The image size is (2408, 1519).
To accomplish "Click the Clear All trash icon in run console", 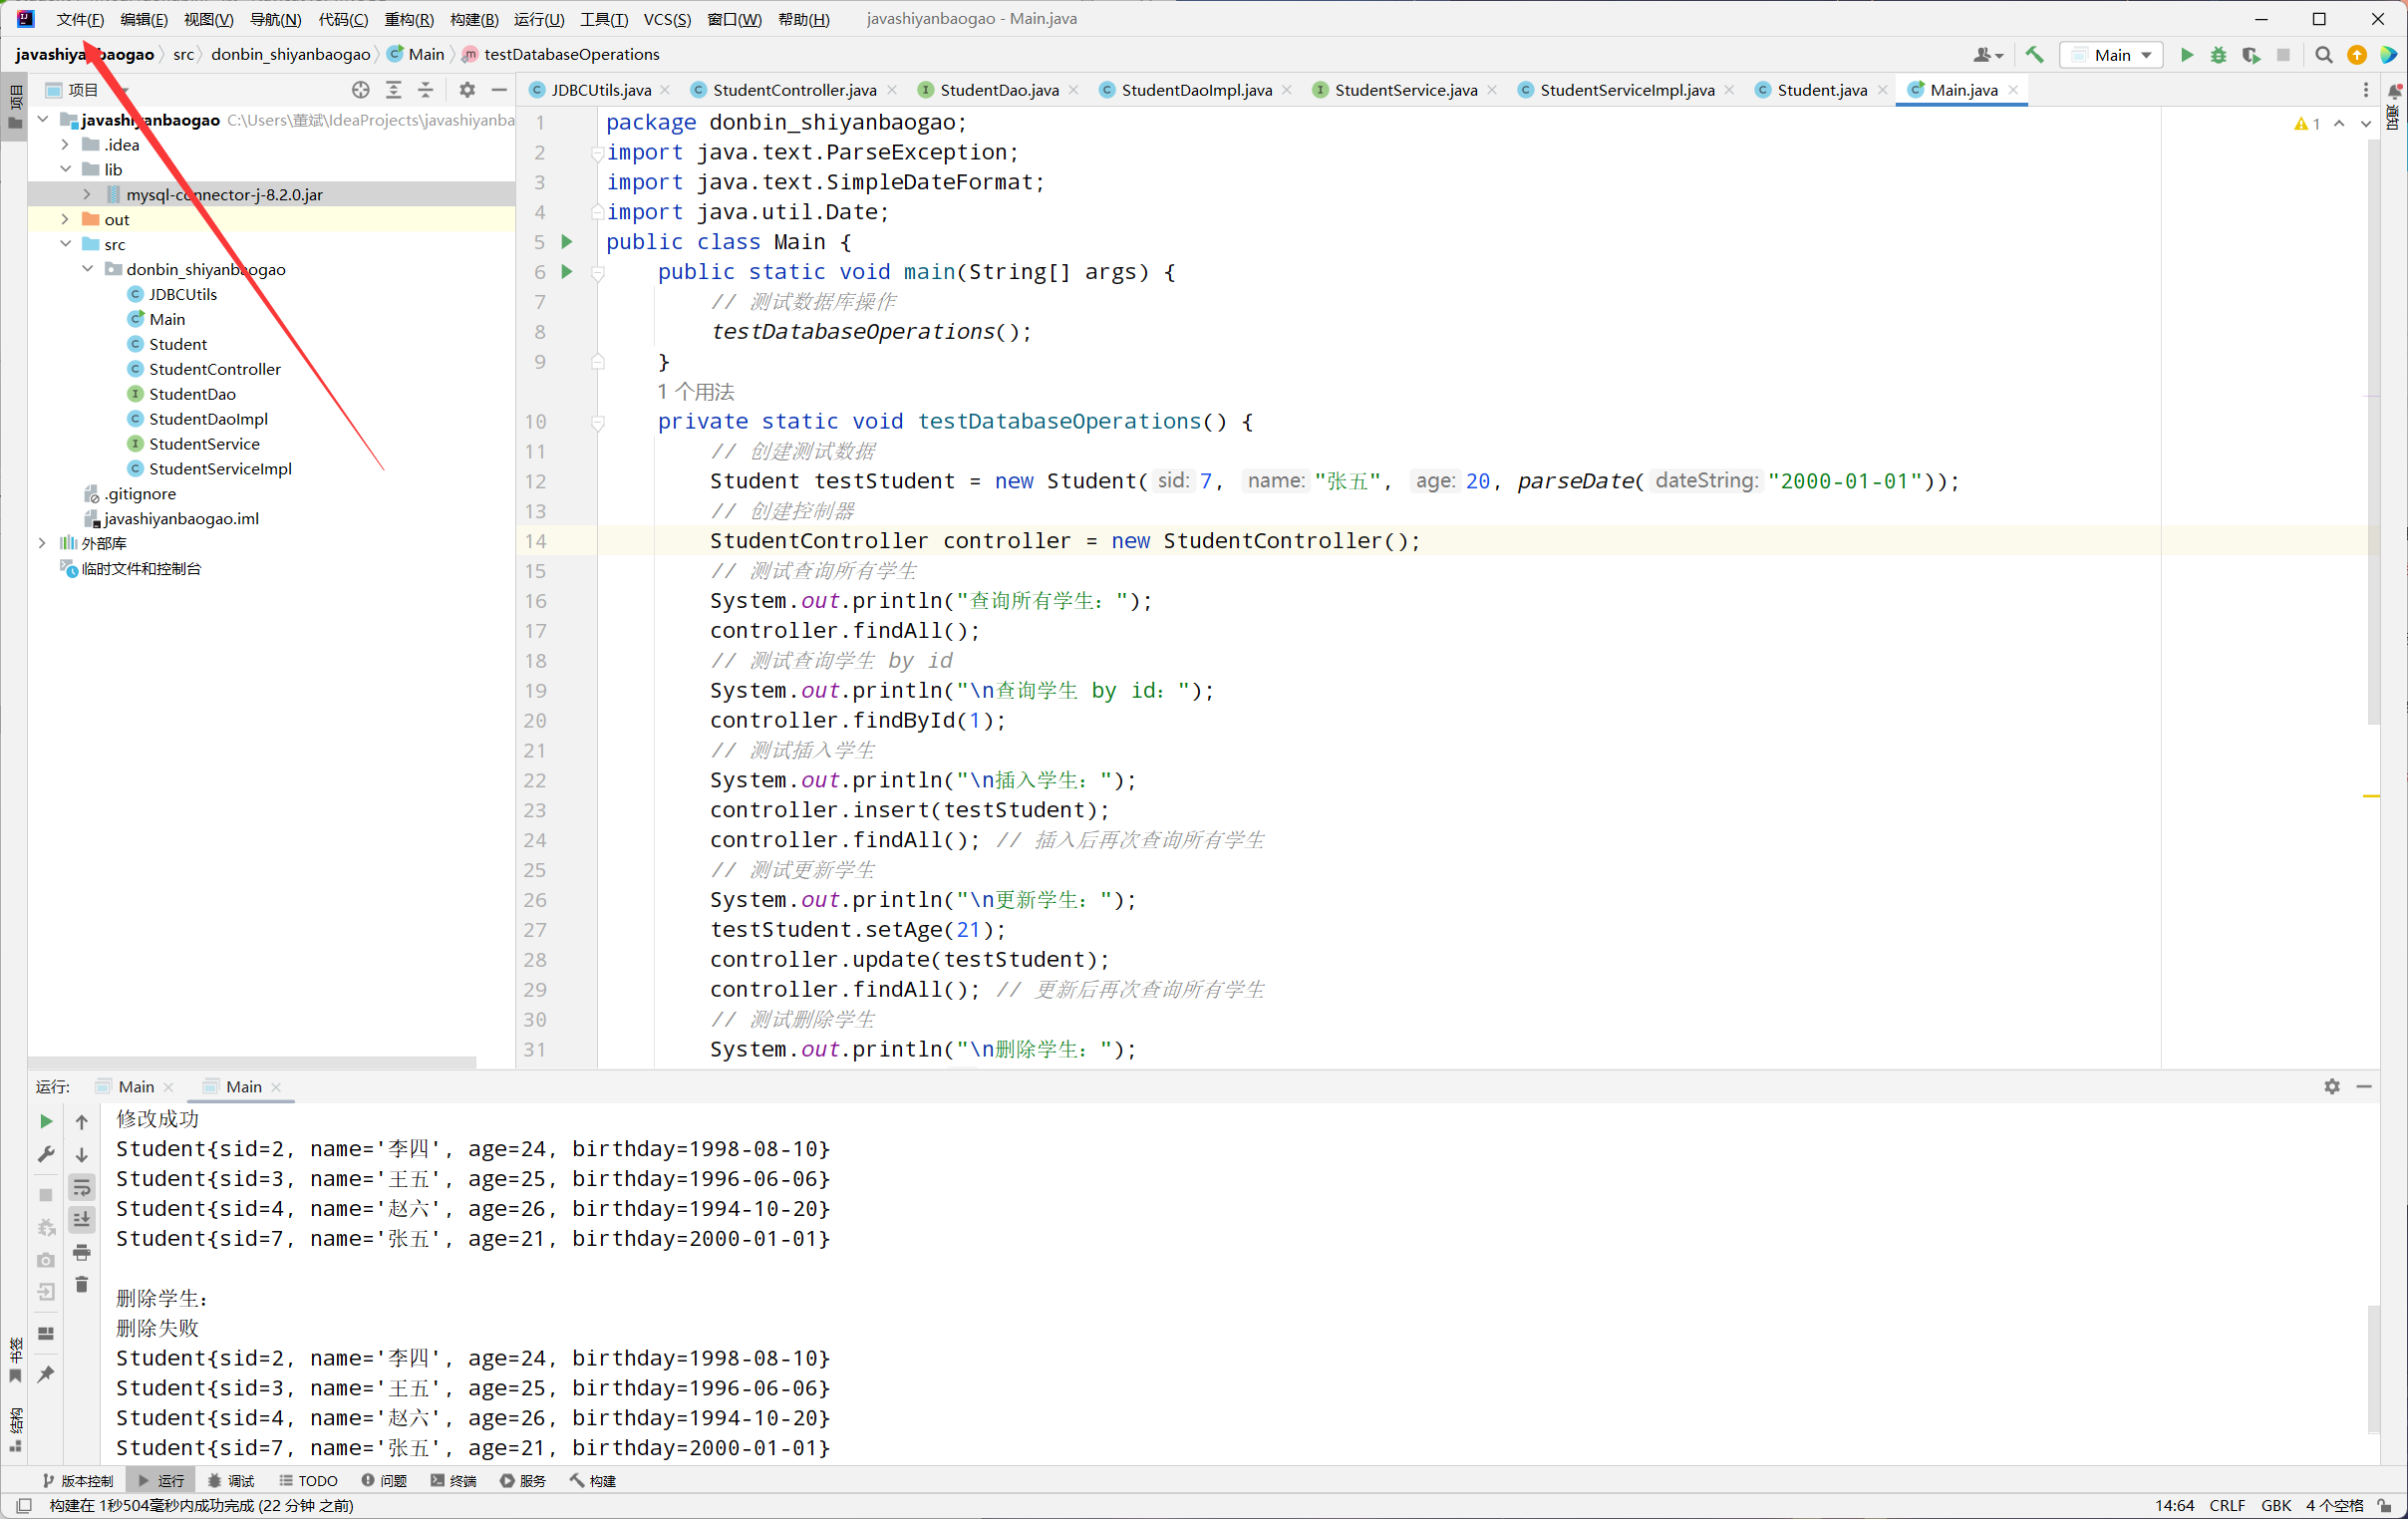I will point(82,1284).
